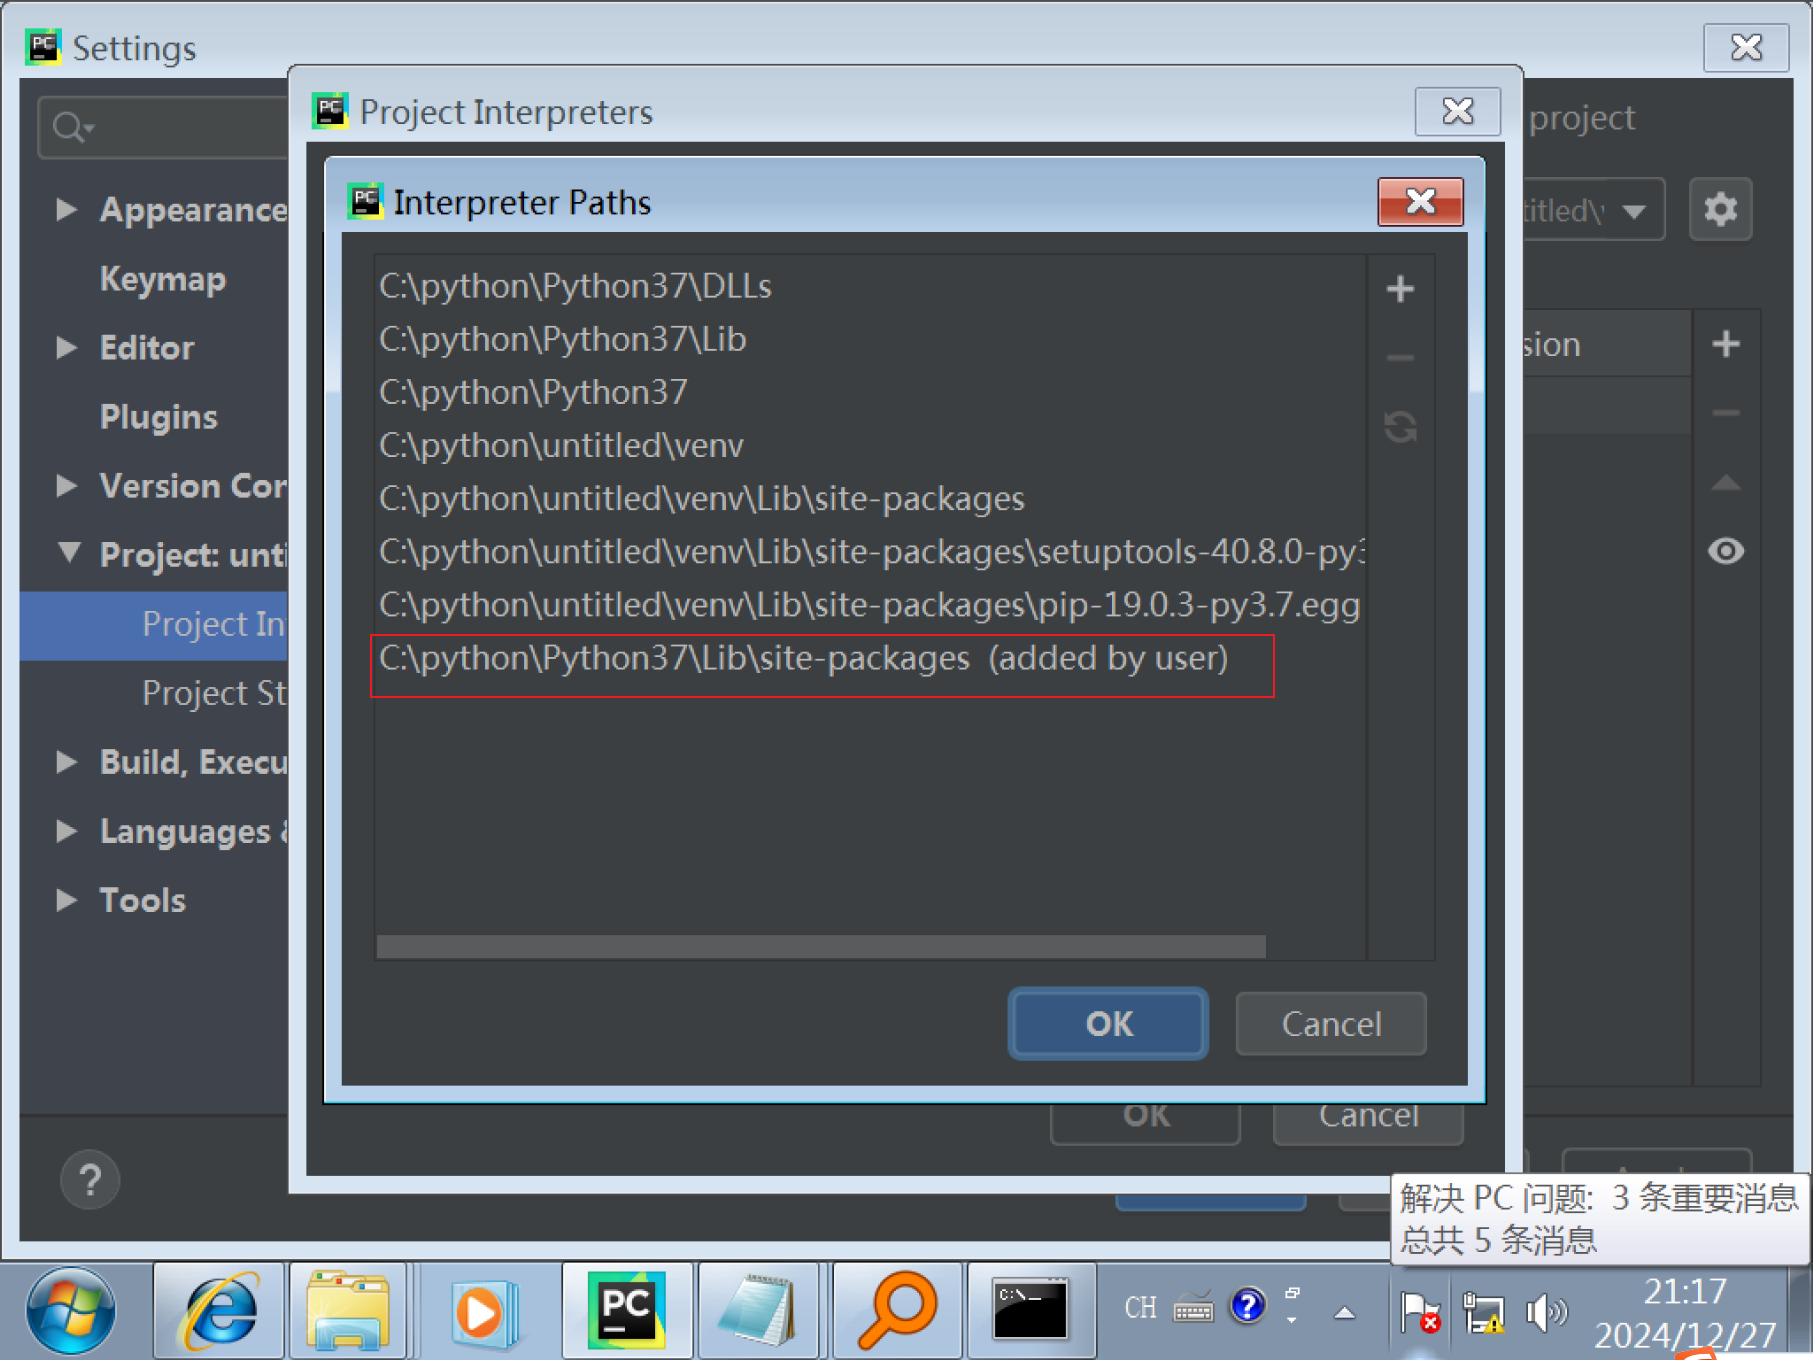Click minus uninstall icon in Settings package list
Image resolution: width=1813 pixels, height=1360 pixels.
point(1726,413)
